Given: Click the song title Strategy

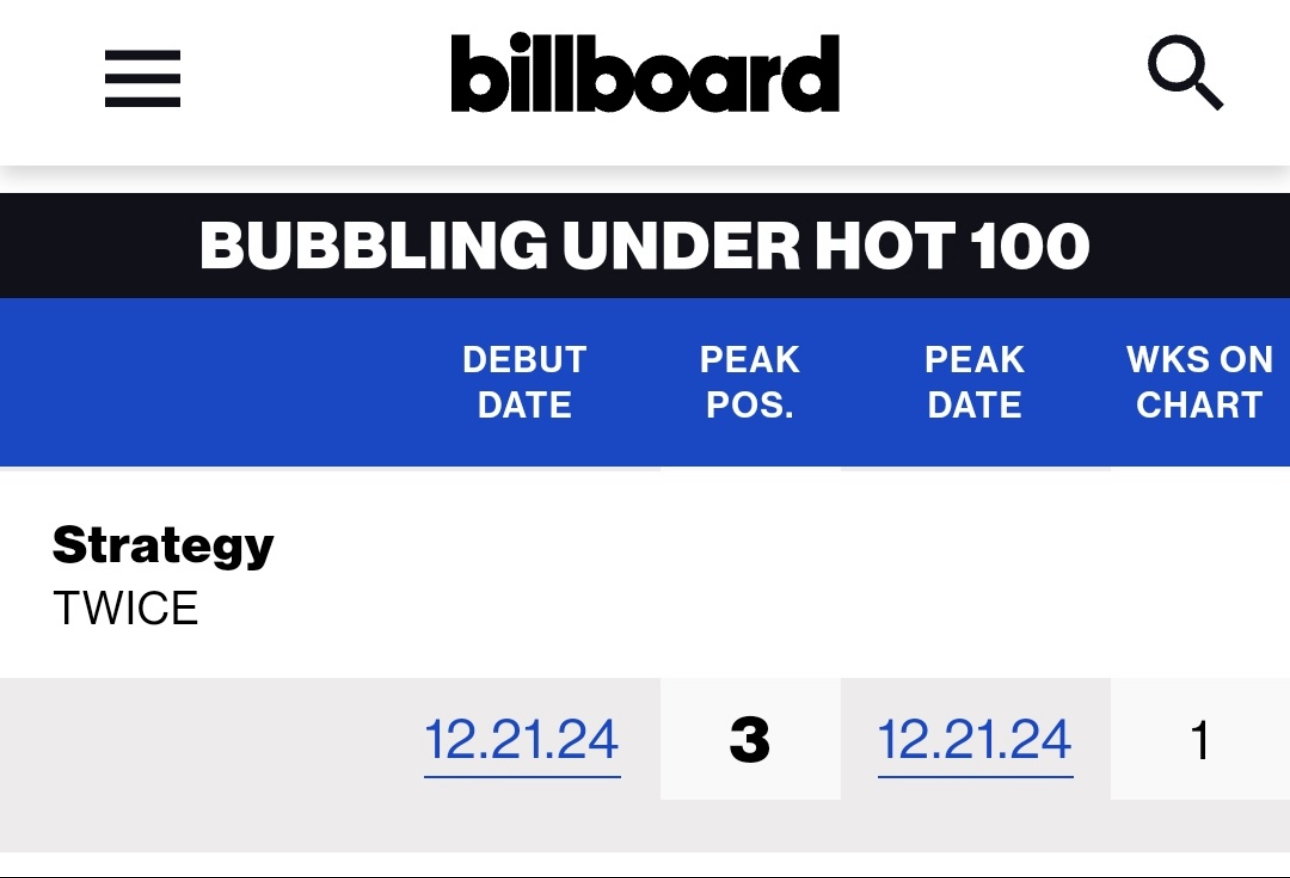Looking at the screenshot, I should 163,545.
